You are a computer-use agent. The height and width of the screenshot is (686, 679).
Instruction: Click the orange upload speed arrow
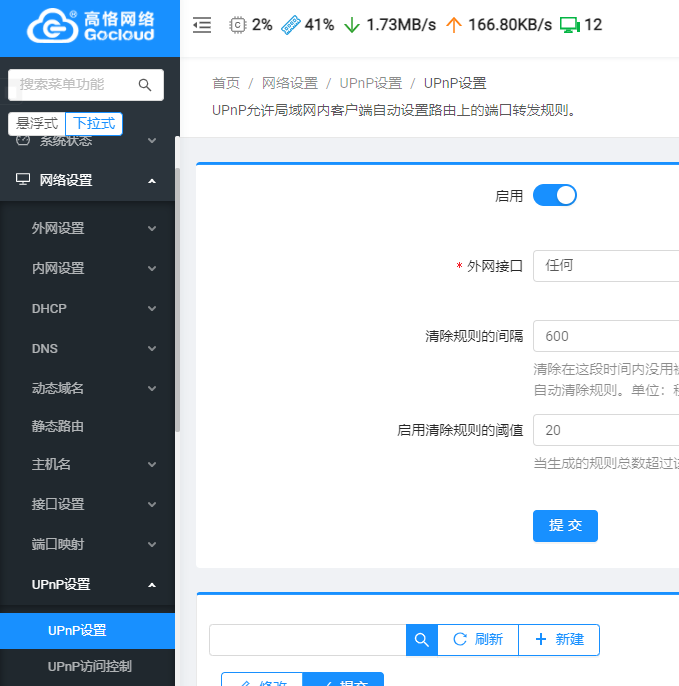pos(454,25)
